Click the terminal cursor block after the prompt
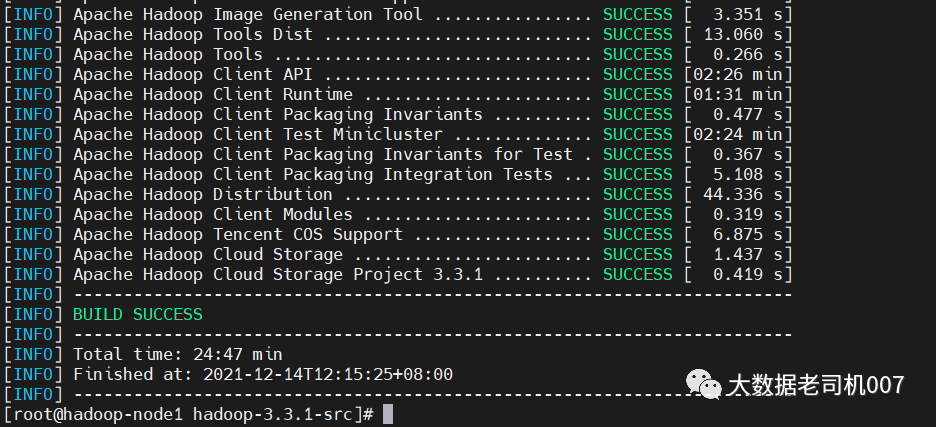The width and height of the screenshot is (936, 427). coord(388,414)
